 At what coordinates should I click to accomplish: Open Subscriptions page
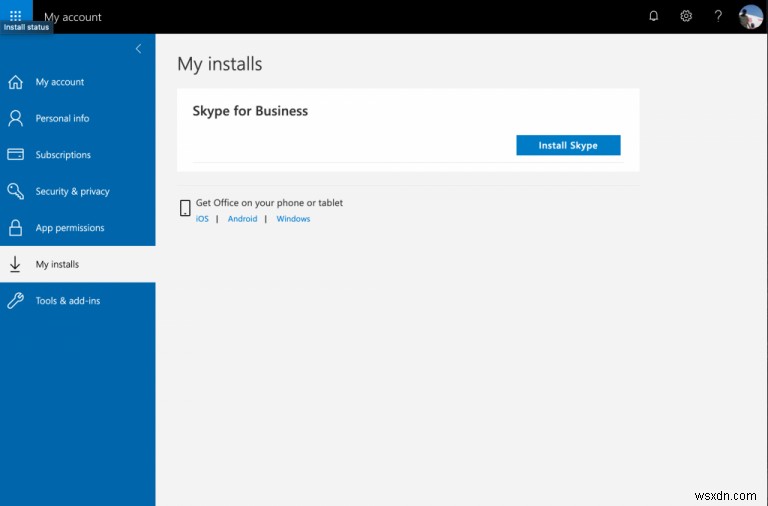77,155
